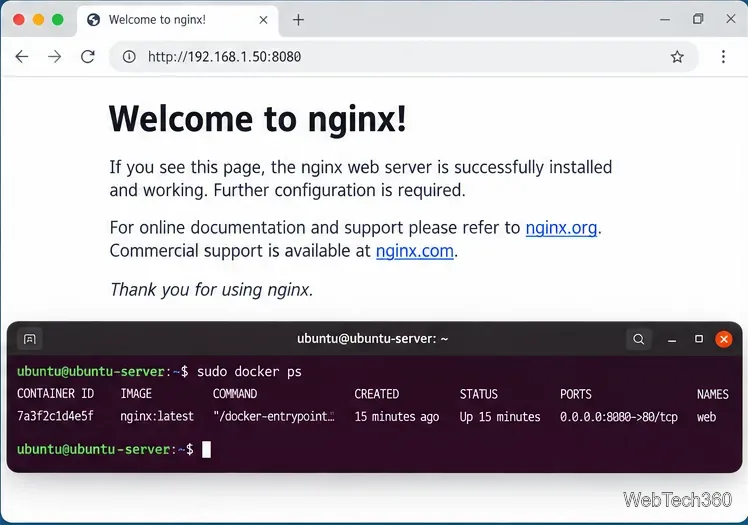Minimize the terminal window

672,340
